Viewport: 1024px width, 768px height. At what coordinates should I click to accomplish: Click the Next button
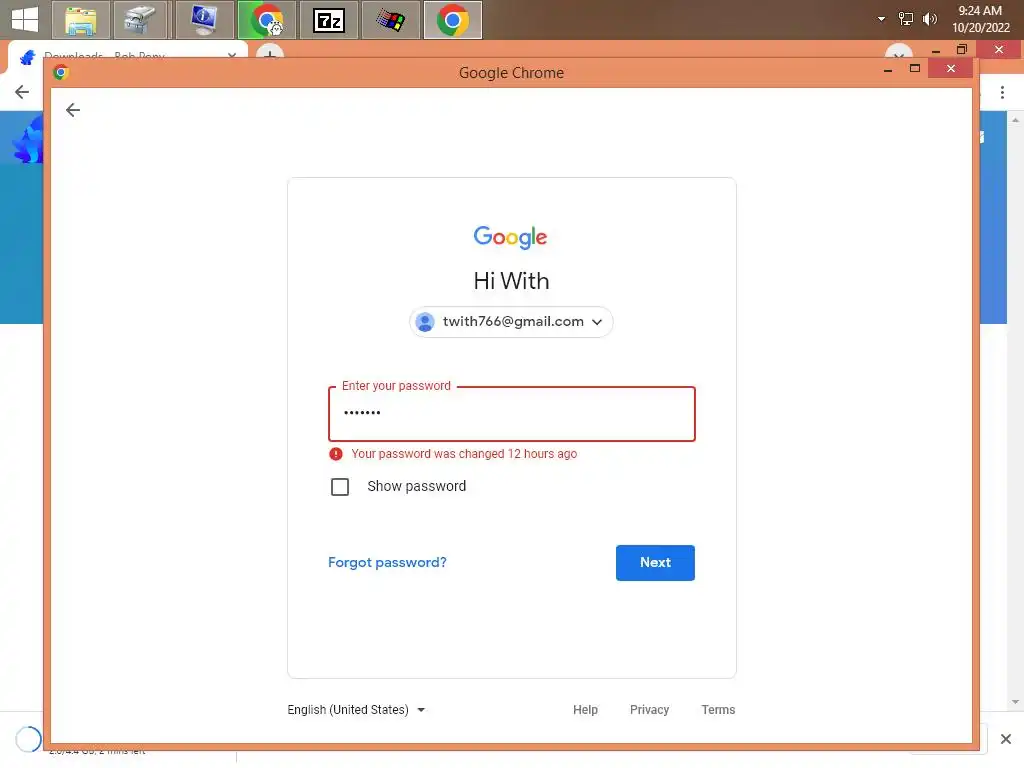655,562
